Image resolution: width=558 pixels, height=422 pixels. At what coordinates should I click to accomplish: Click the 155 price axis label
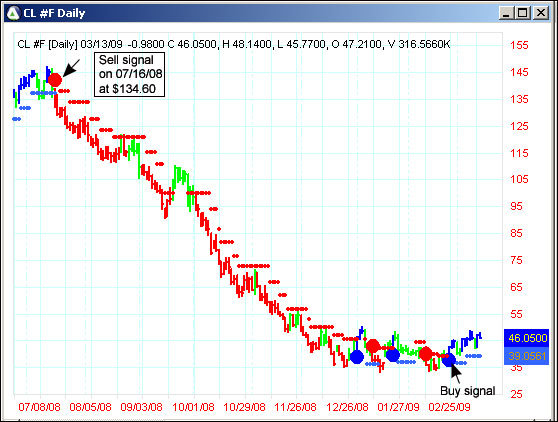click(519, 45)
